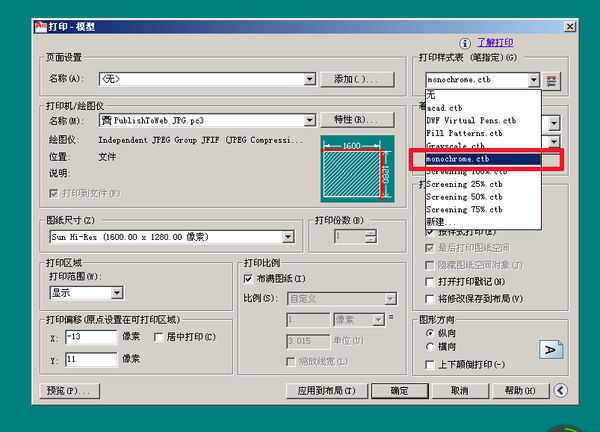Click the paper orientation preview icon
Image resolution: width=600 pixels, height=432 pixels.
[552, 348]
